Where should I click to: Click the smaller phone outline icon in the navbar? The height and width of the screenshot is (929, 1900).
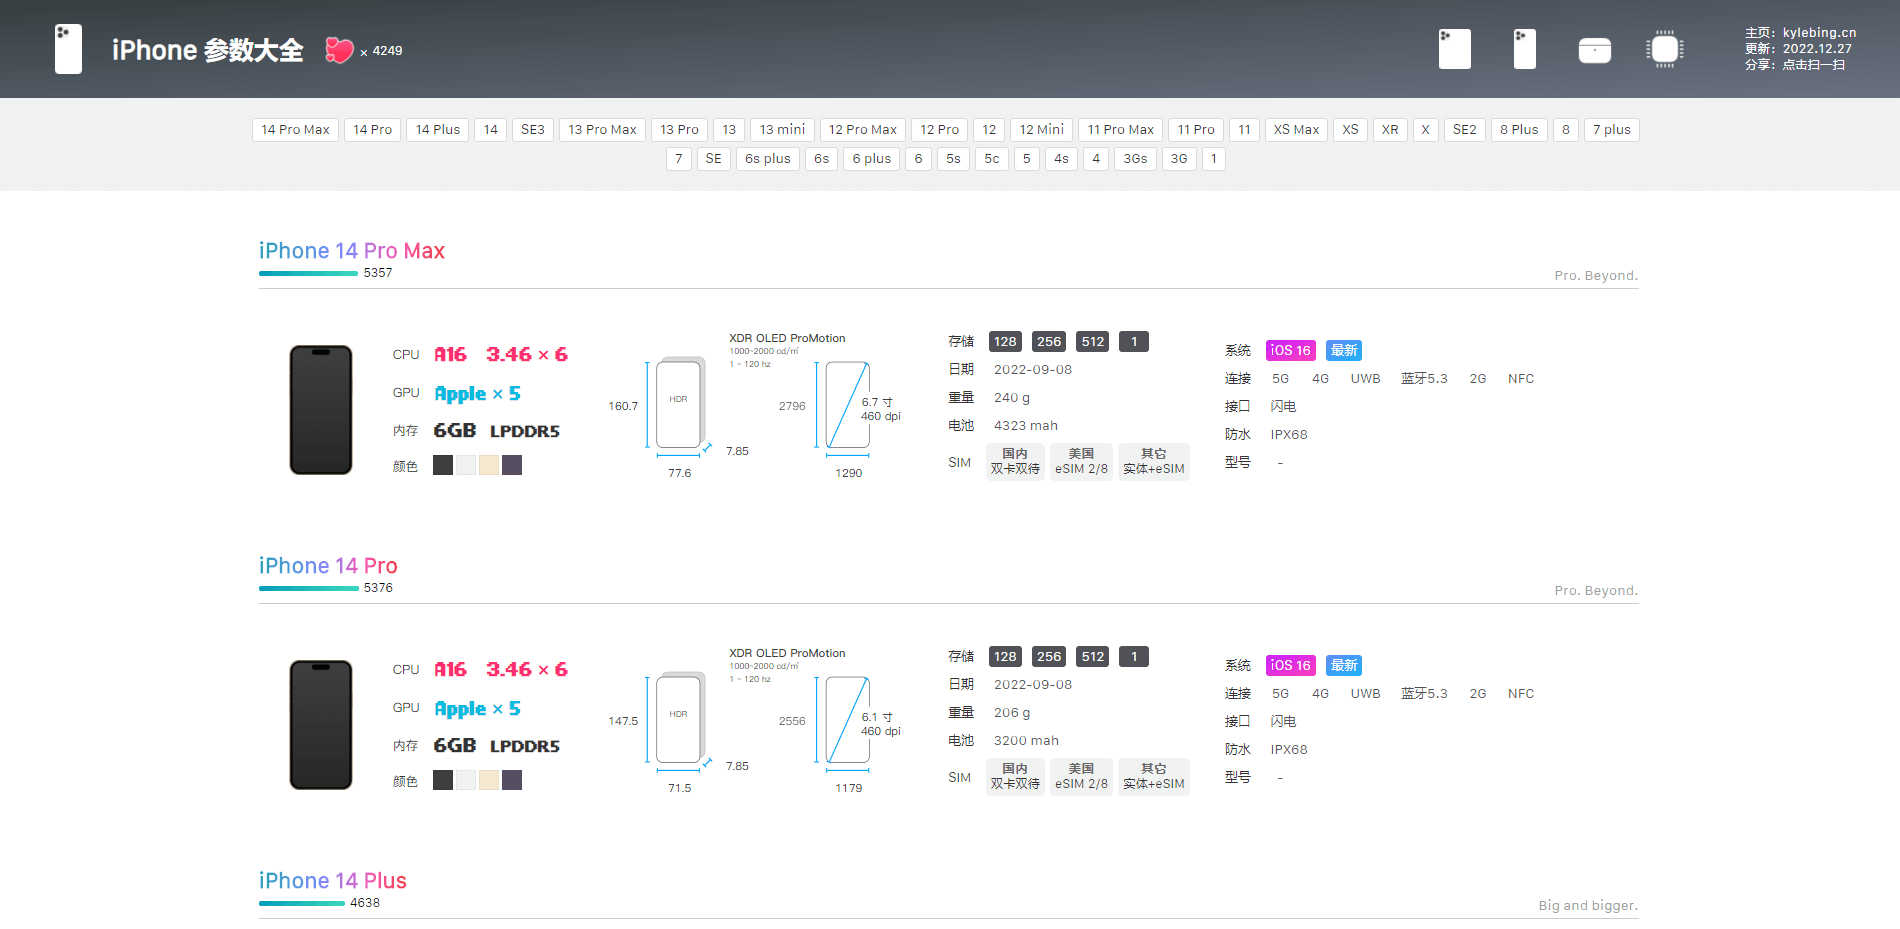click(x=1523, y=48)
